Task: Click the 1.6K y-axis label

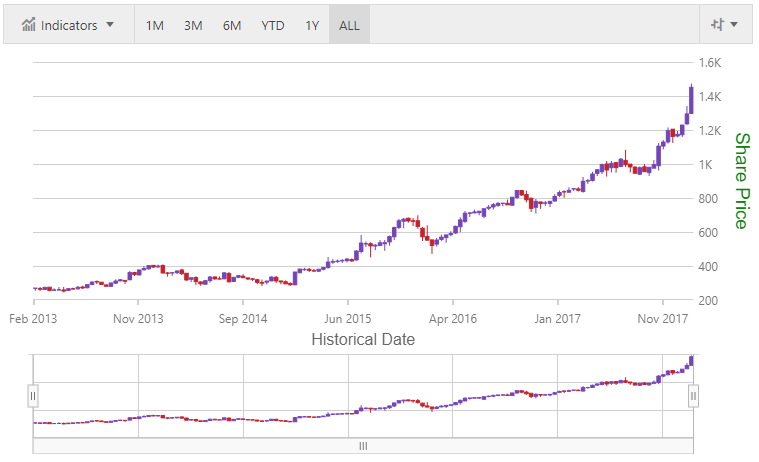Action: 710,62
